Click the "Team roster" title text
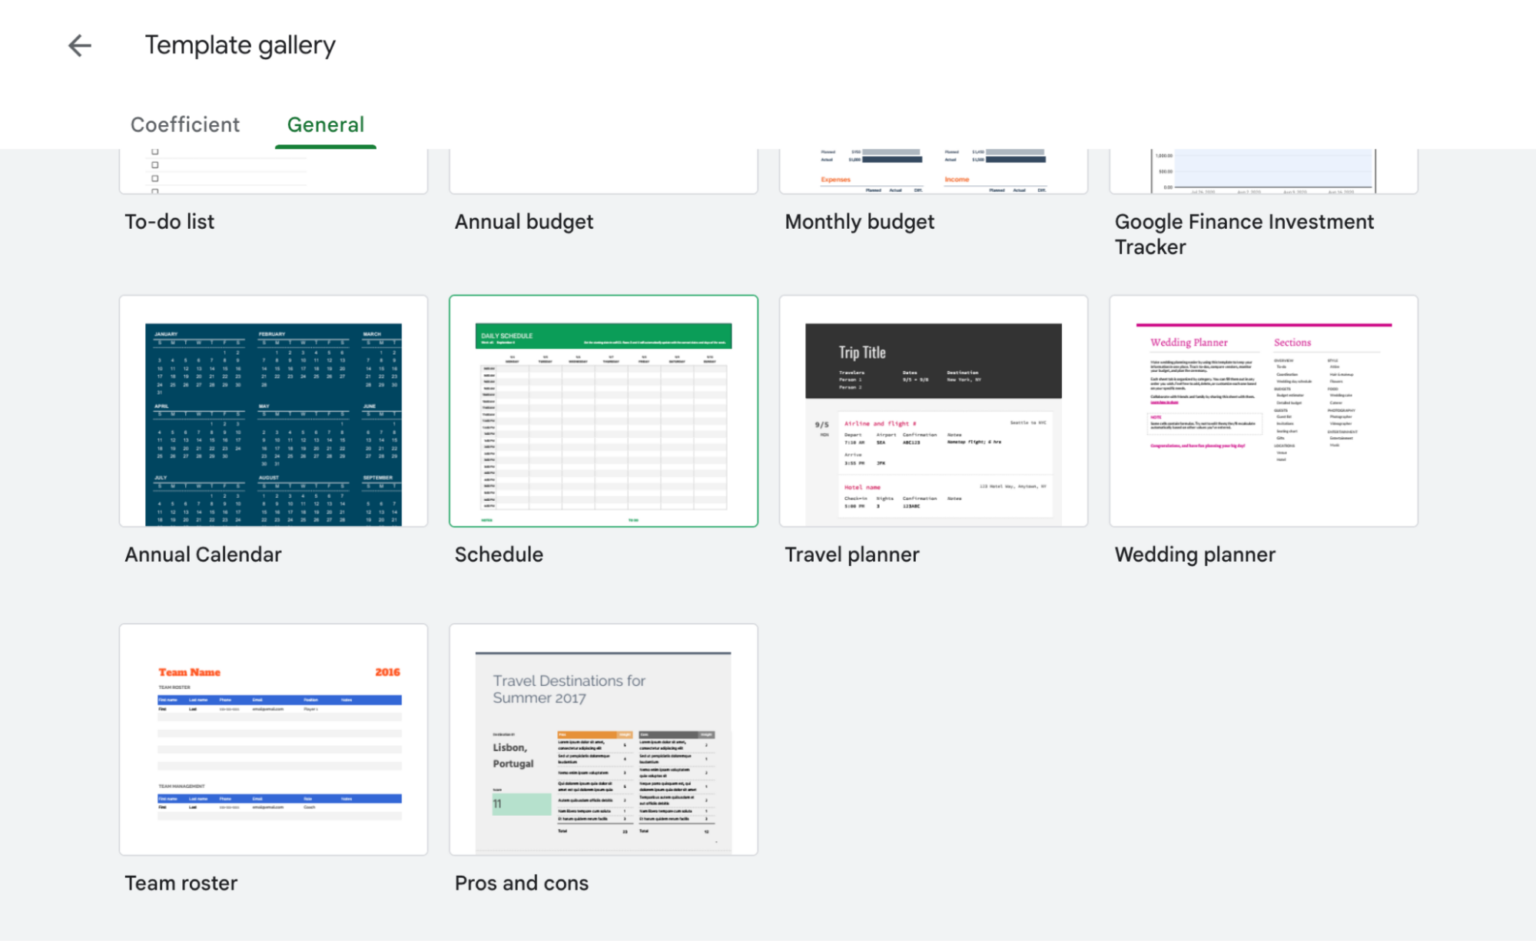This screenshot has height=941, width=1536. 181,884
